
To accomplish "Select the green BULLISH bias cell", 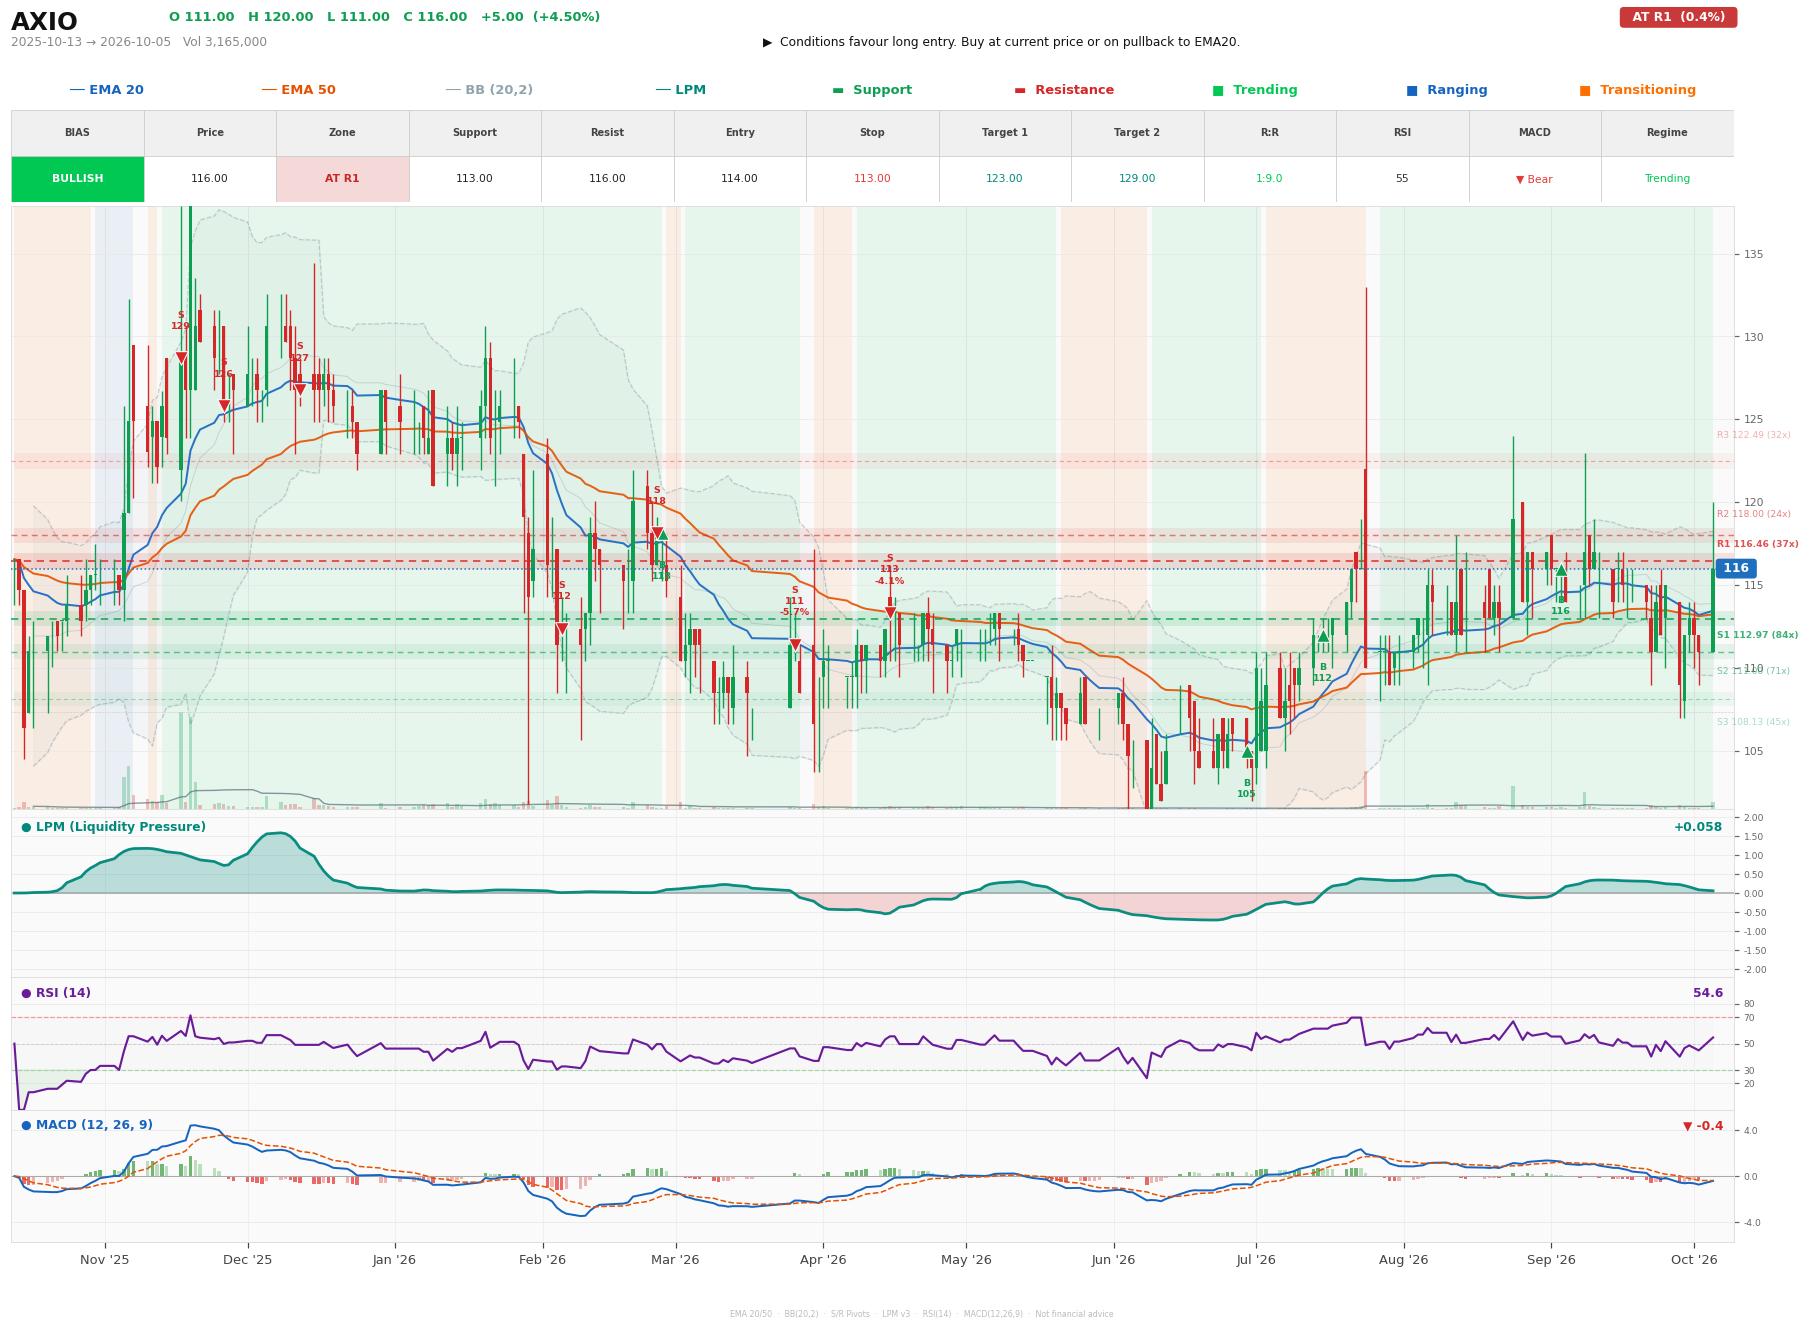I will (x=78, y=179).
